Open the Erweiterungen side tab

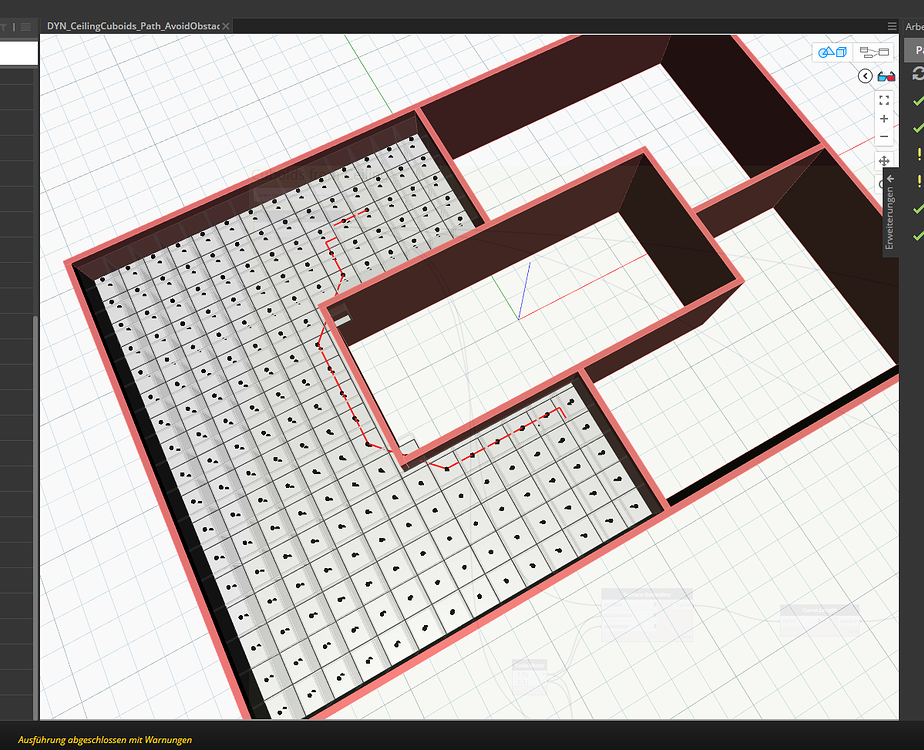pos(890,212)
